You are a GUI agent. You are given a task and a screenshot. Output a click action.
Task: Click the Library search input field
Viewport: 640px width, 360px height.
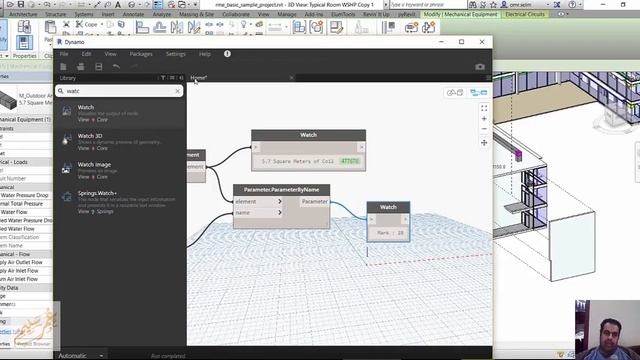point(119,91)
